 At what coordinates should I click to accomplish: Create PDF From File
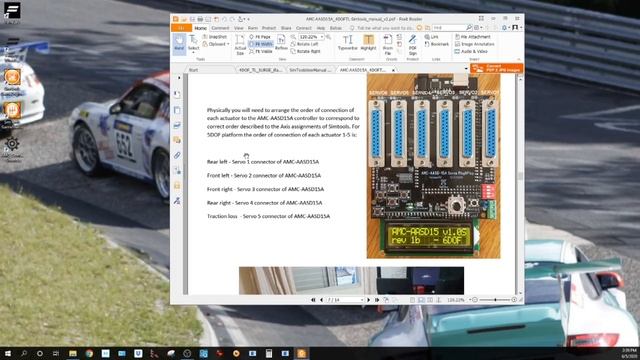(x=388, y=45)
